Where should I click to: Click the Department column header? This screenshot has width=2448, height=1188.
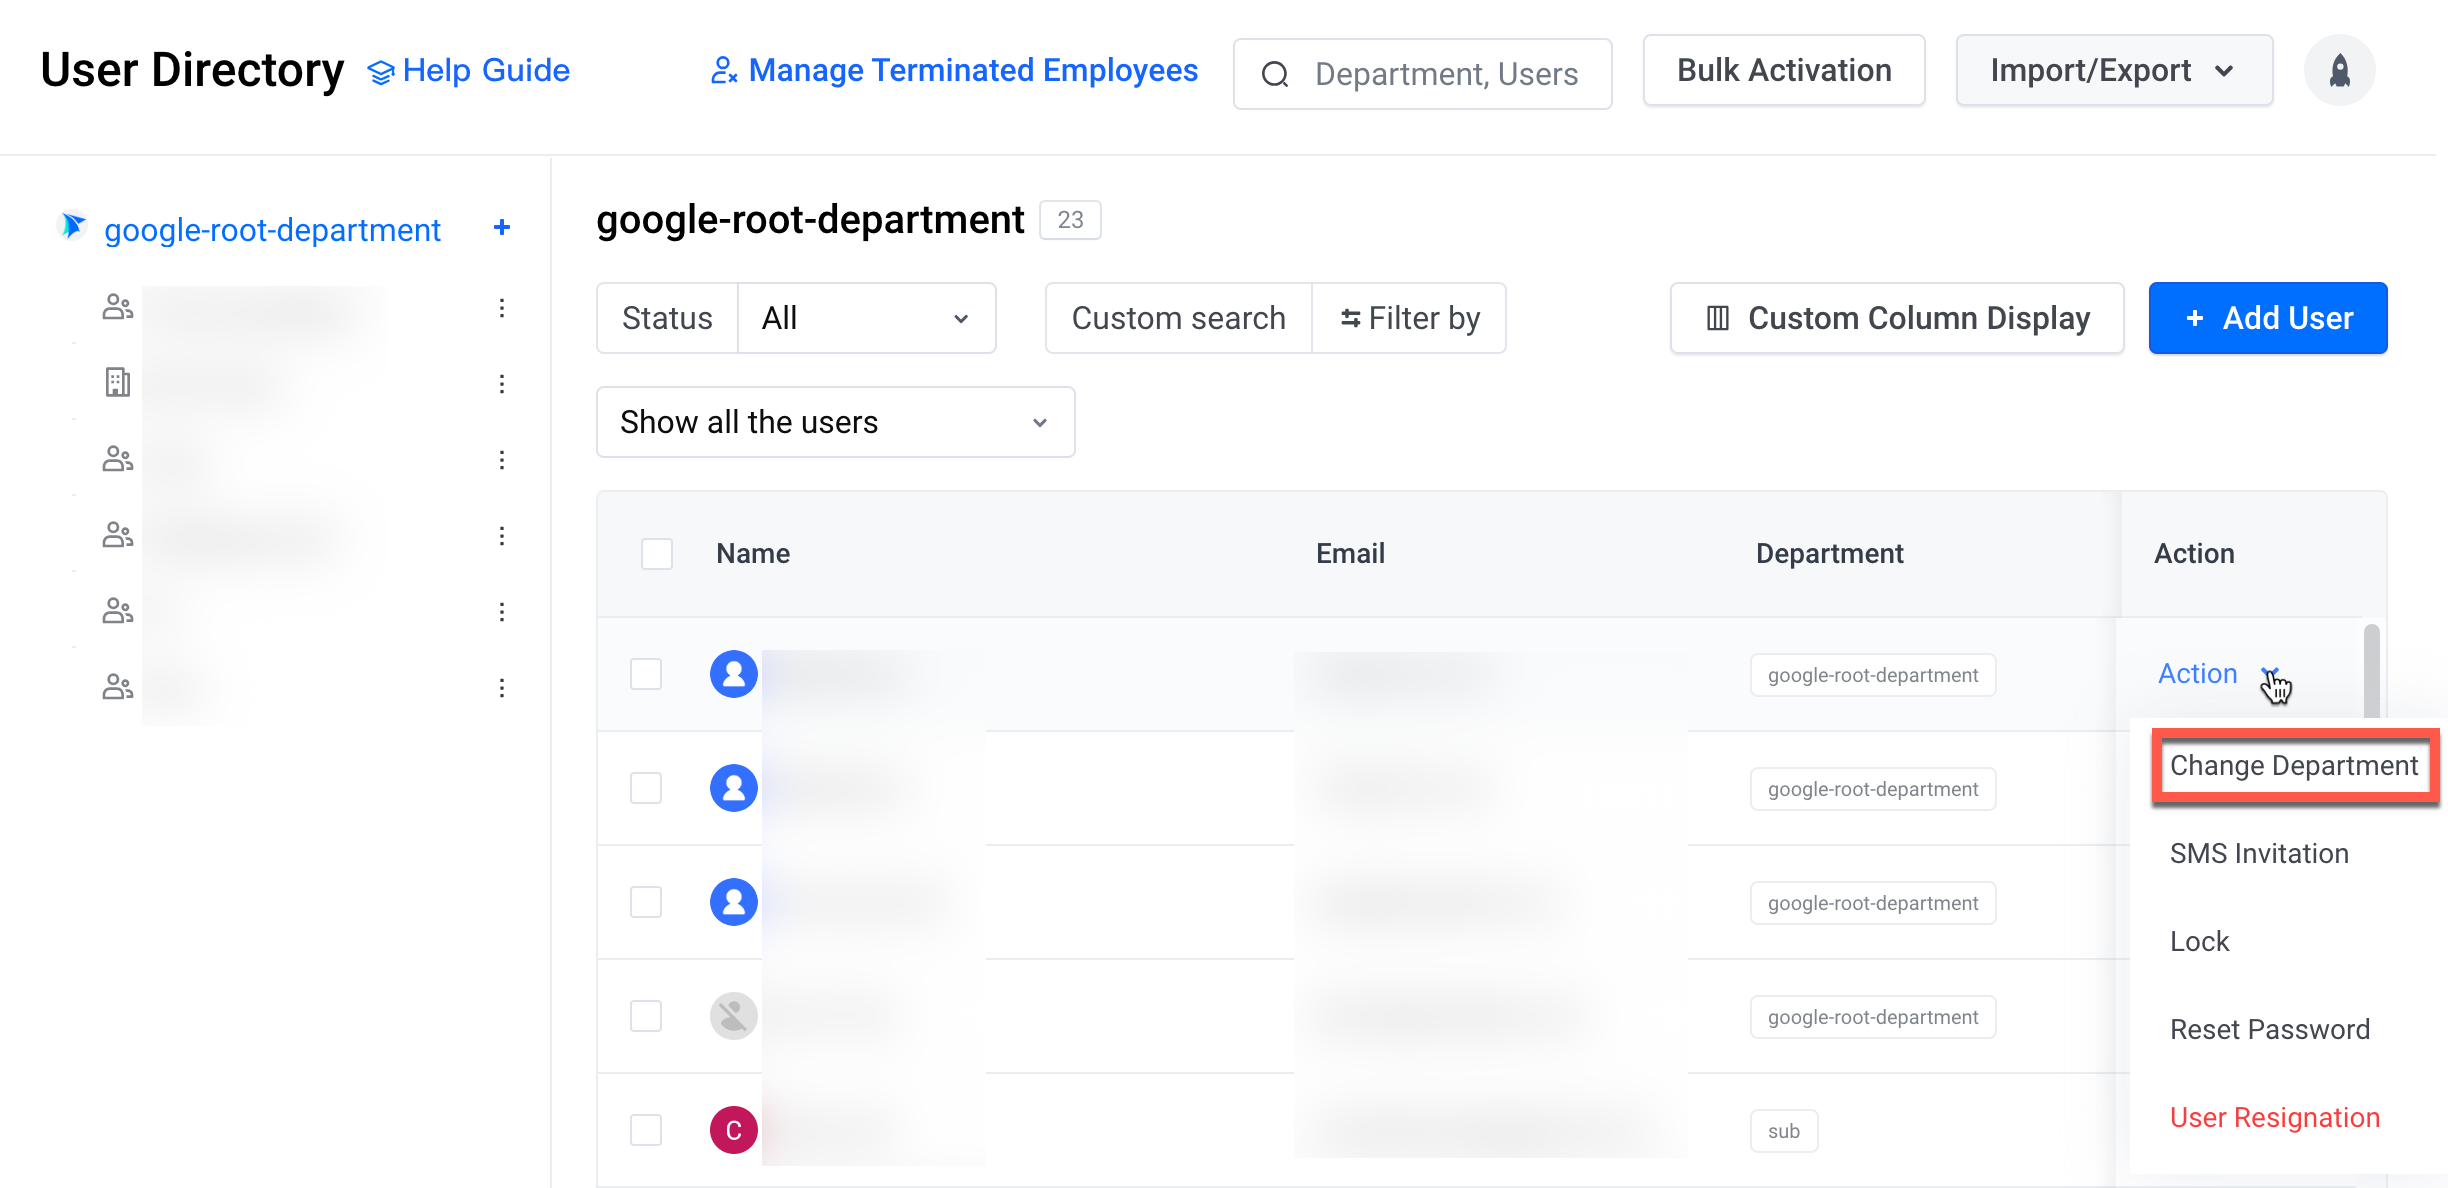pyautogui.click(x=1830, y=554)
